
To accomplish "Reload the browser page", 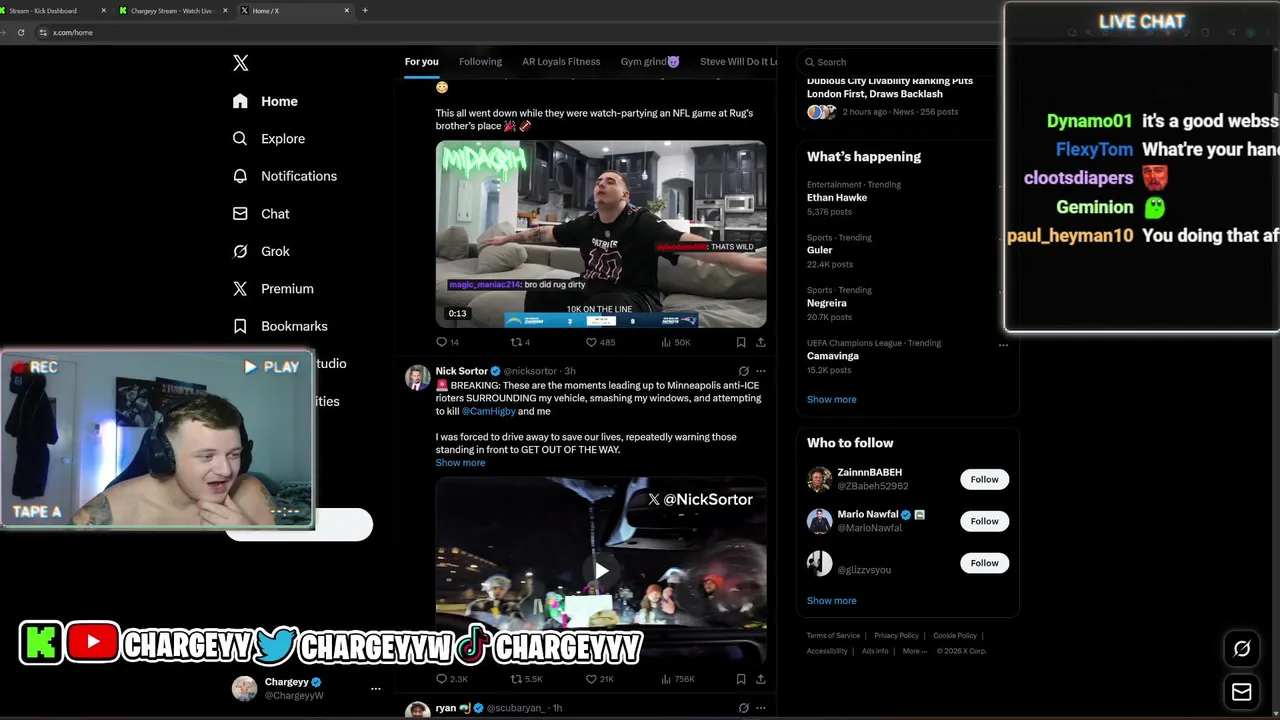I will [21, 32].
